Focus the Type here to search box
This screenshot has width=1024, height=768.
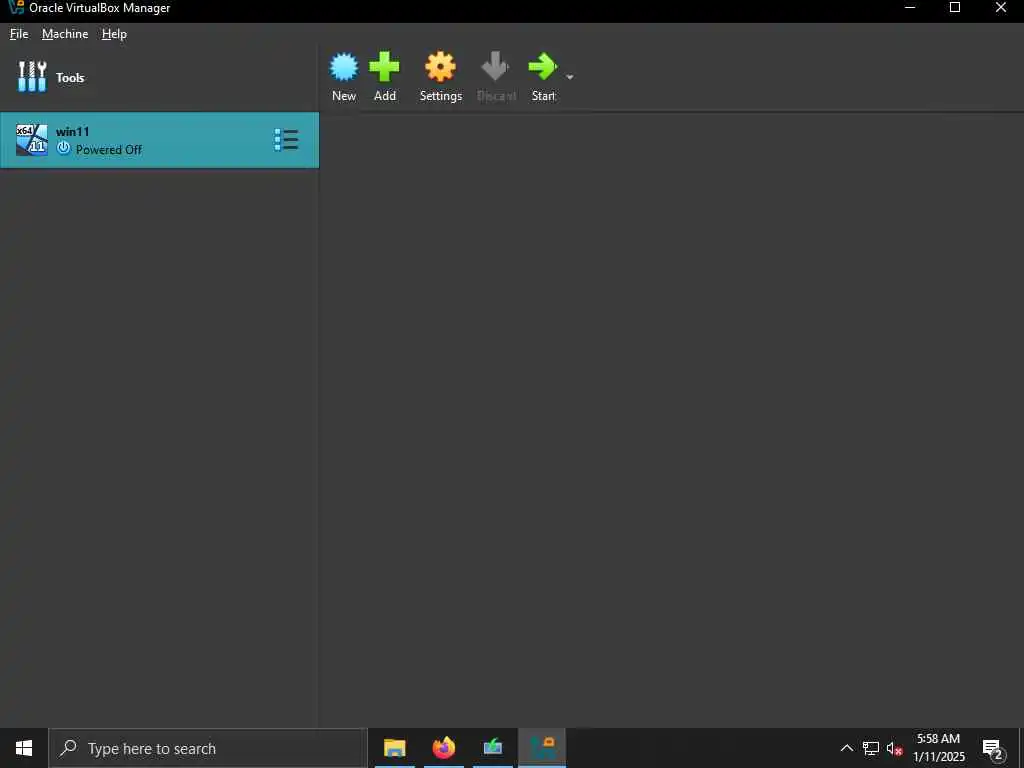pos(208,748)
